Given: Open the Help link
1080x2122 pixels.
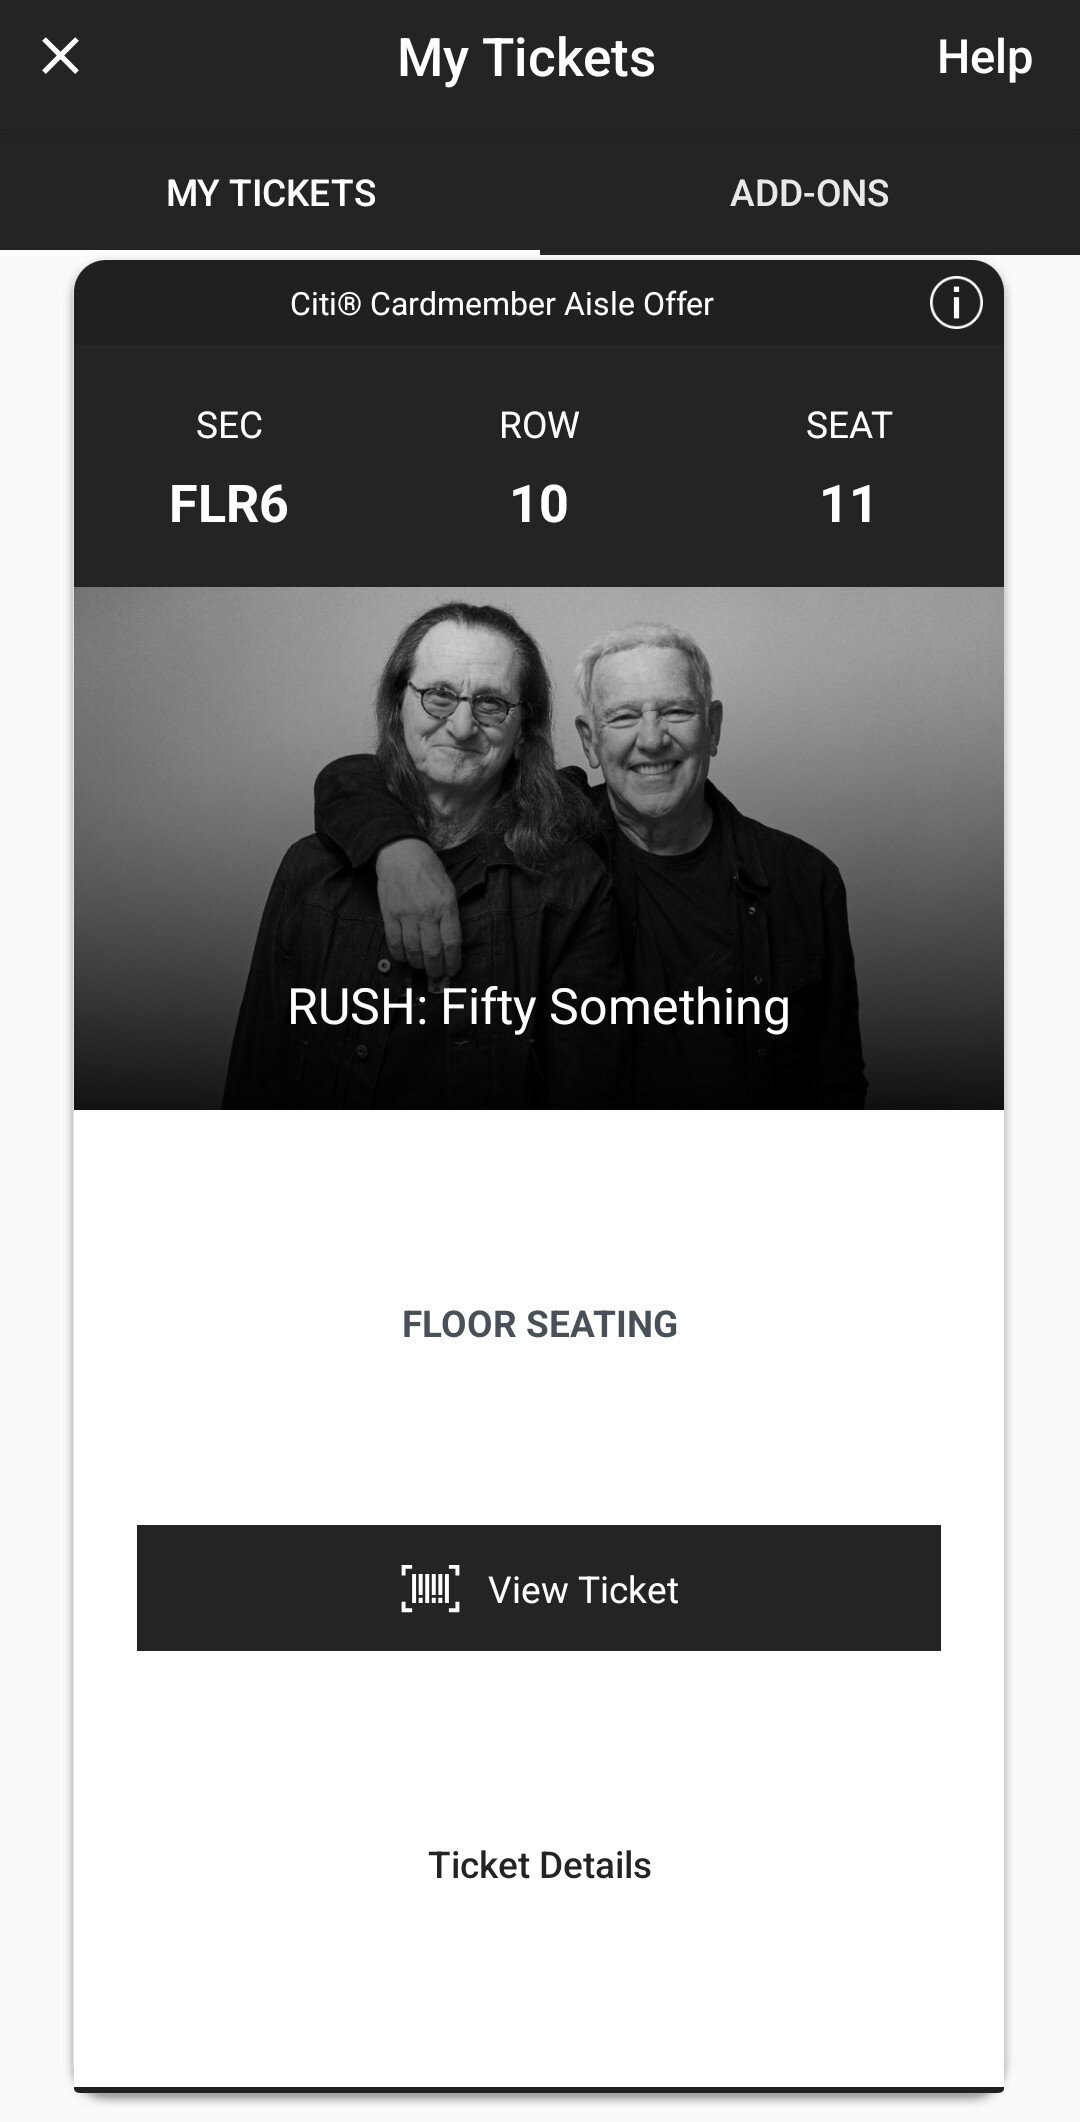Looking at the screenshot, I should [x=984, y=57].
